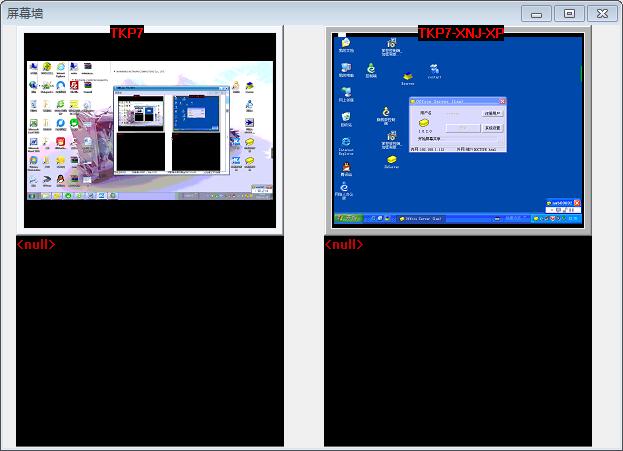The height and width of the screenshot is (451, 623).
Task: Close the tray popup with the red X in the XP screen
Action: tap(577, 203)
